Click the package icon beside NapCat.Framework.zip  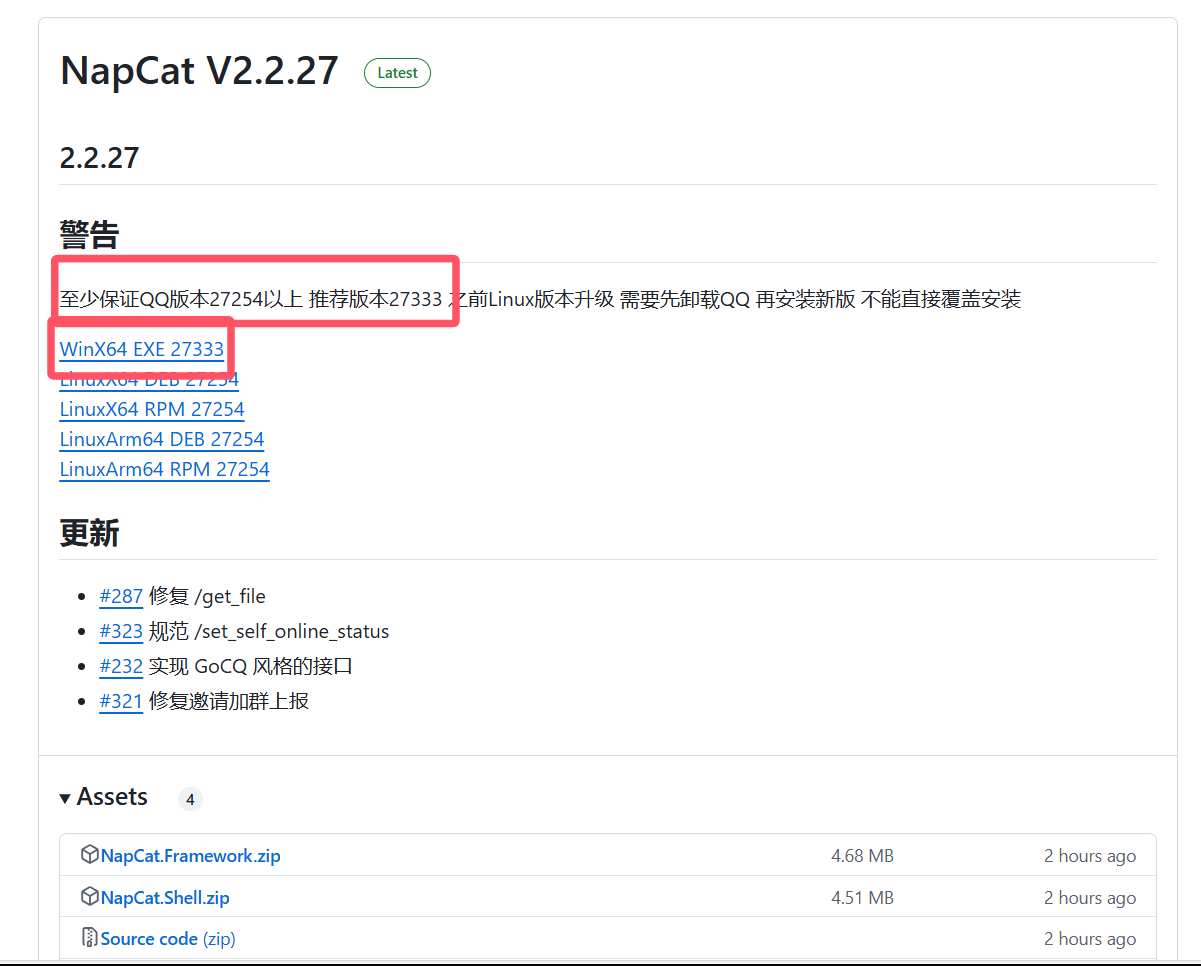coord(89,855)
